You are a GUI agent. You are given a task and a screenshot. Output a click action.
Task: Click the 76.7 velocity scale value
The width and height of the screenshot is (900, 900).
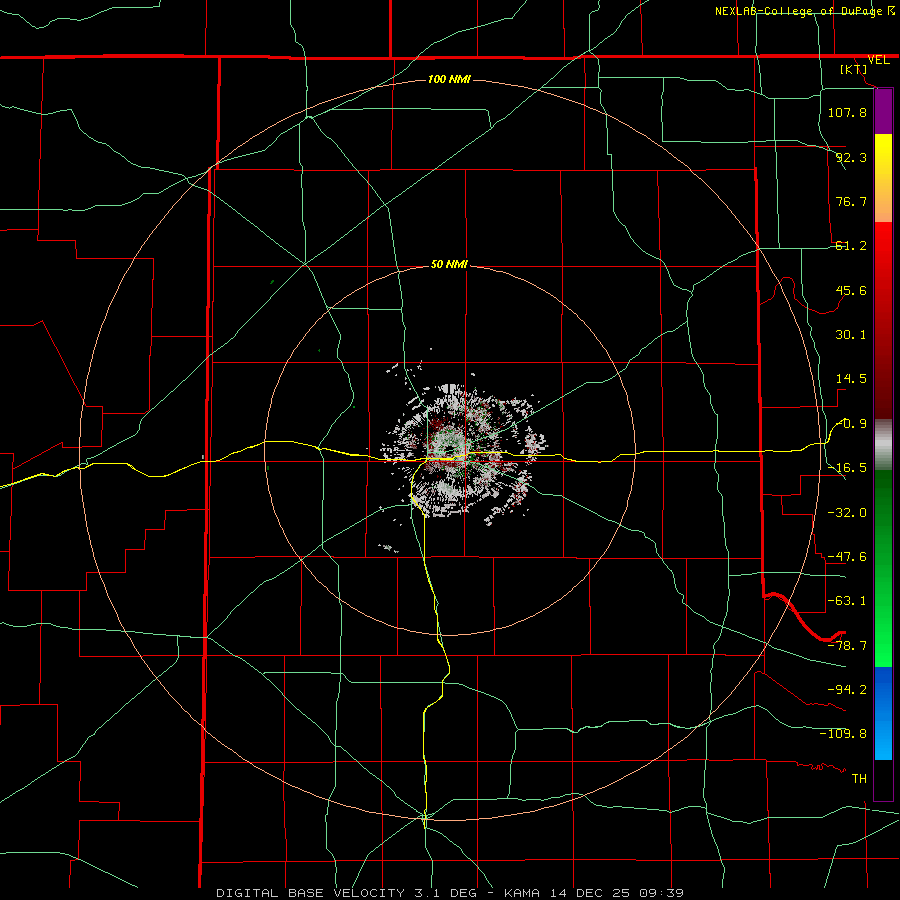(851, 201)
